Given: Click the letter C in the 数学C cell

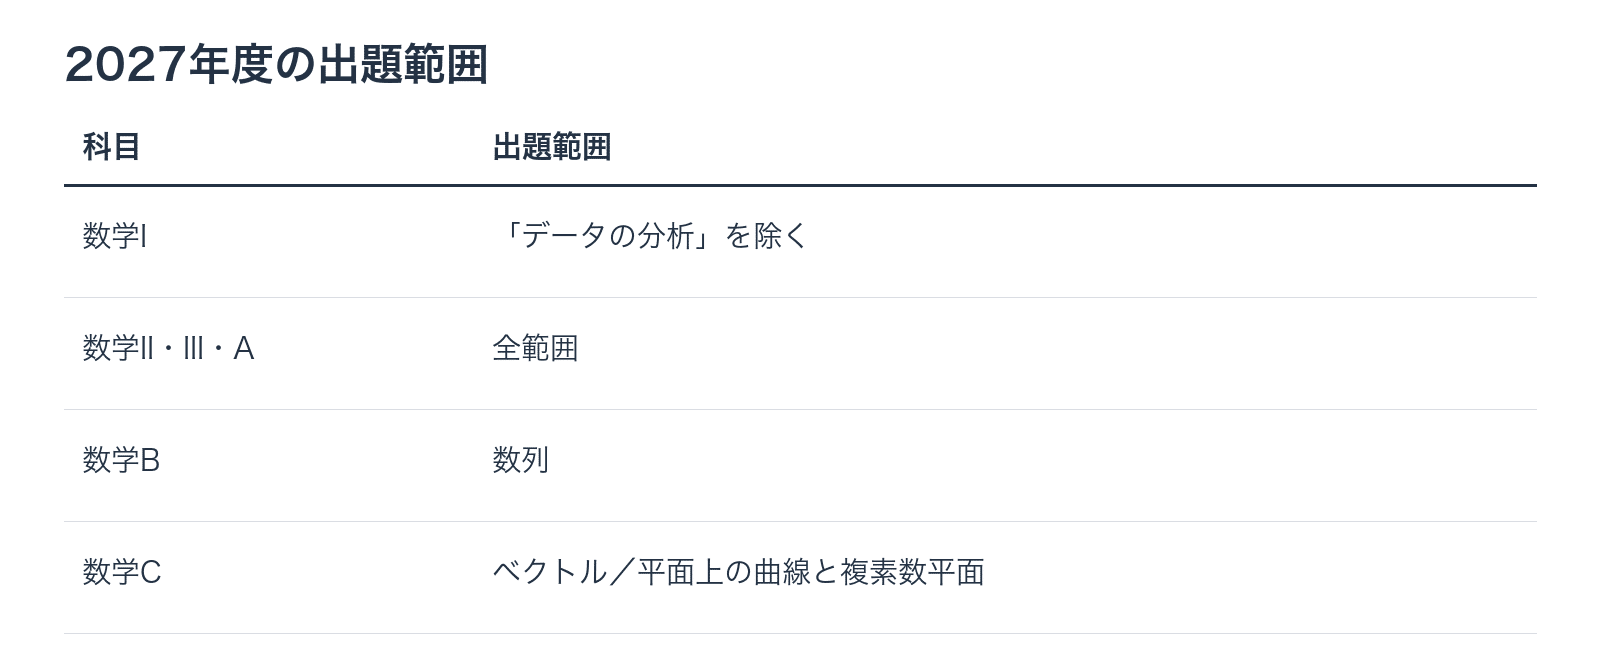Looking at the screenshot, I should click(x=151, y=572).
